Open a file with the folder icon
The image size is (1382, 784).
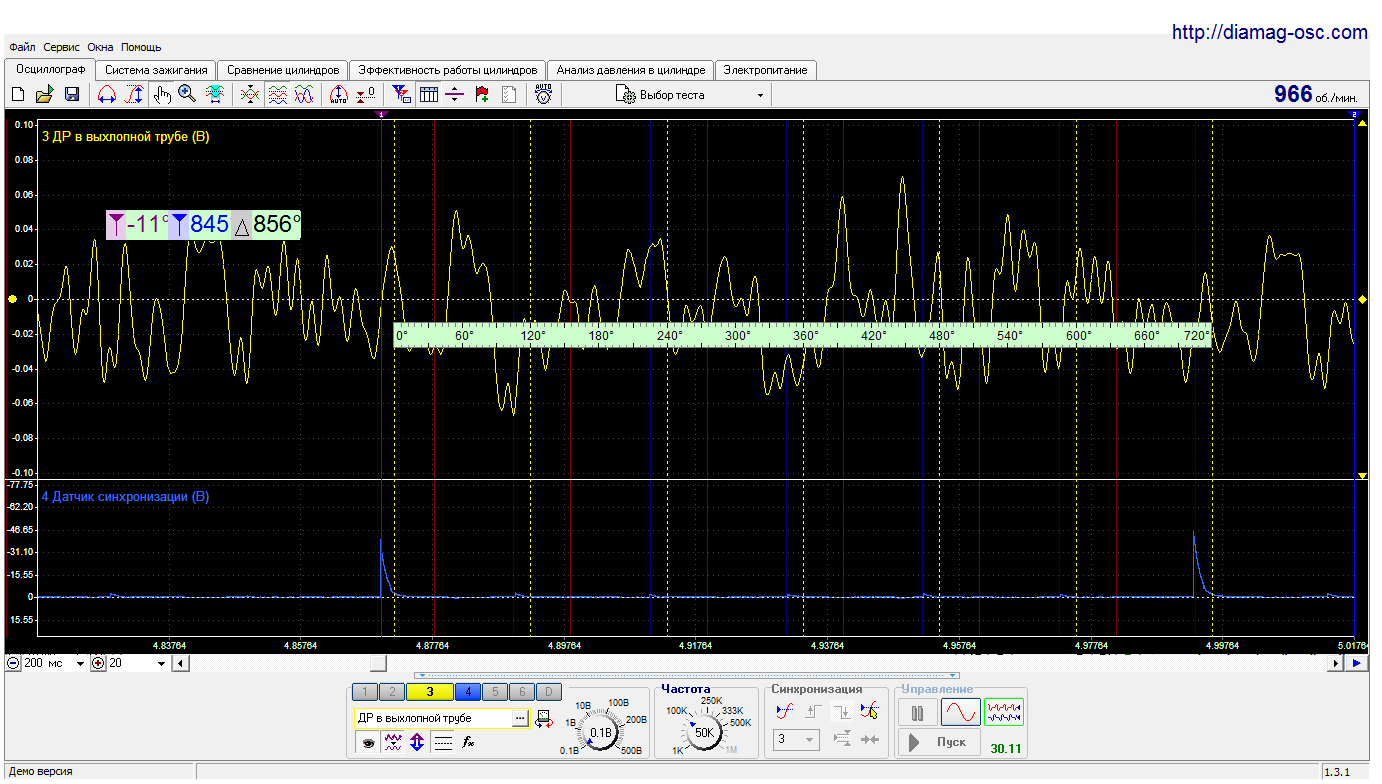coord(44,95)
